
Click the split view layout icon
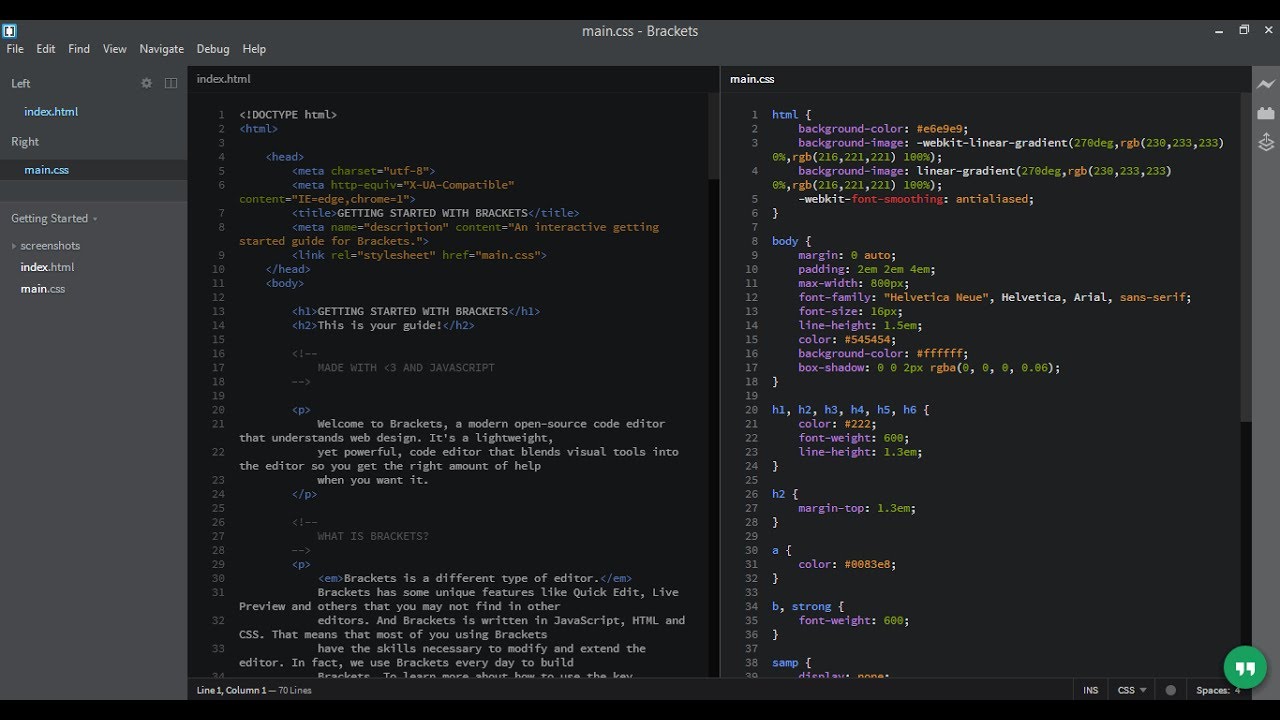click(171, 83)
